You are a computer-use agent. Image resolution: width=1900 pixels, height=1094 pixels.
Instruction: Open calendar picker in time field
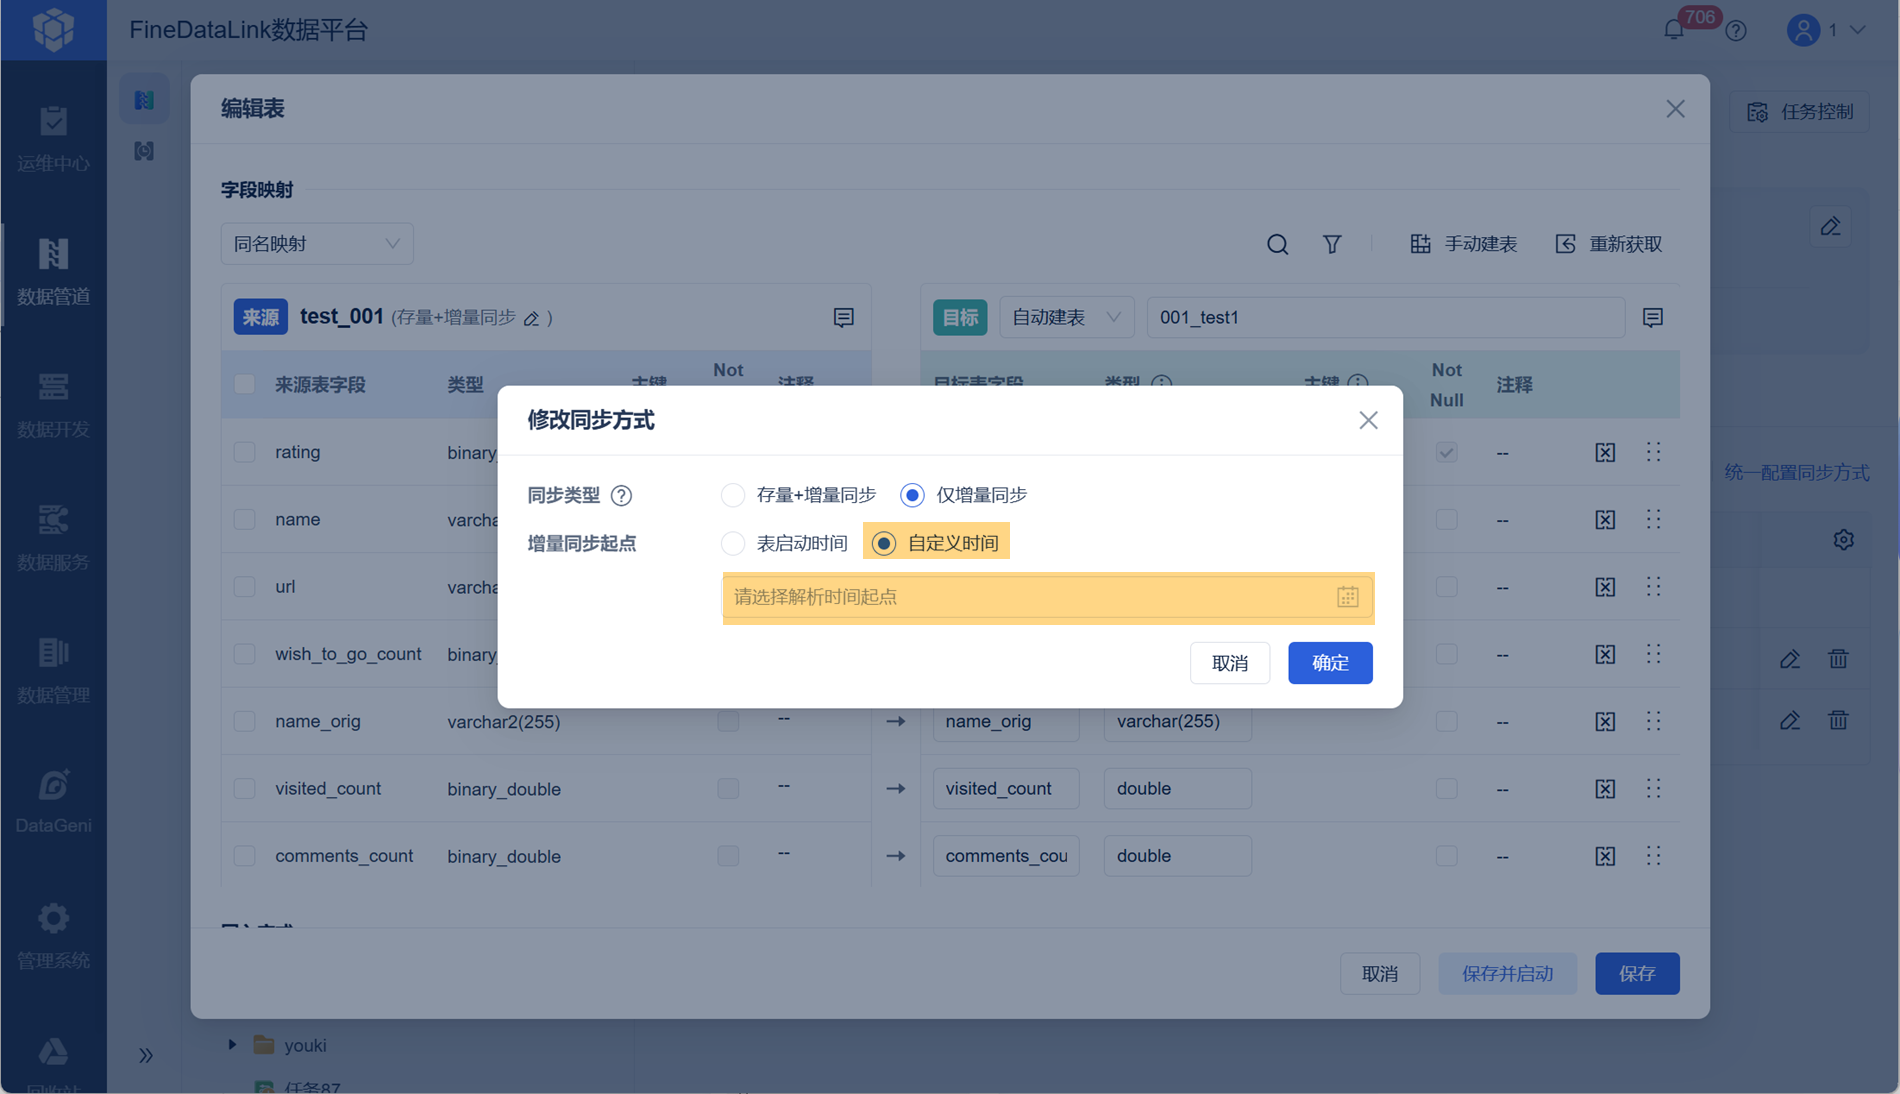pos(1347,597)
